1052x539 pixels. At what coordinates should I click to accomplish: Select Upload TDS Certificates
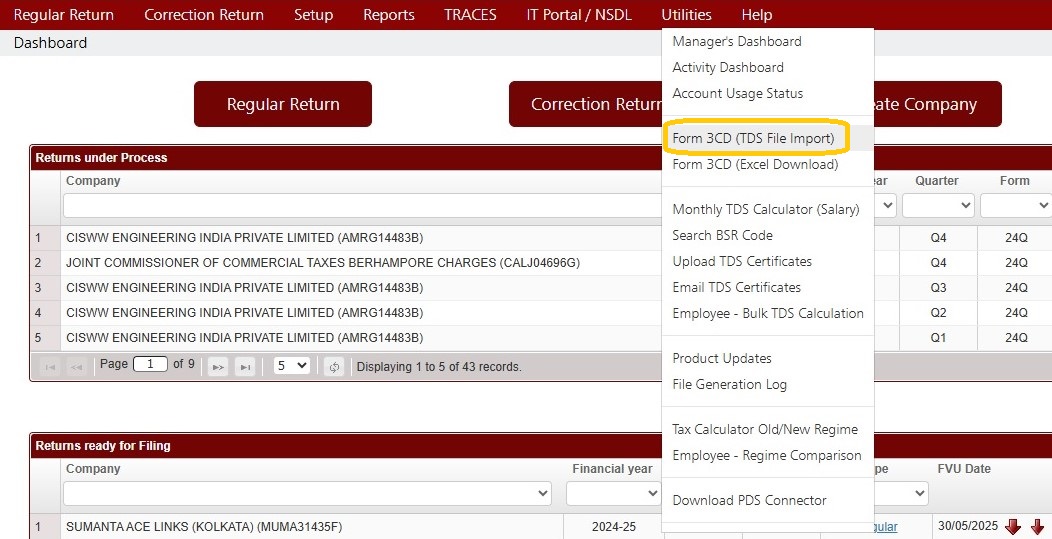click(742, 261)
